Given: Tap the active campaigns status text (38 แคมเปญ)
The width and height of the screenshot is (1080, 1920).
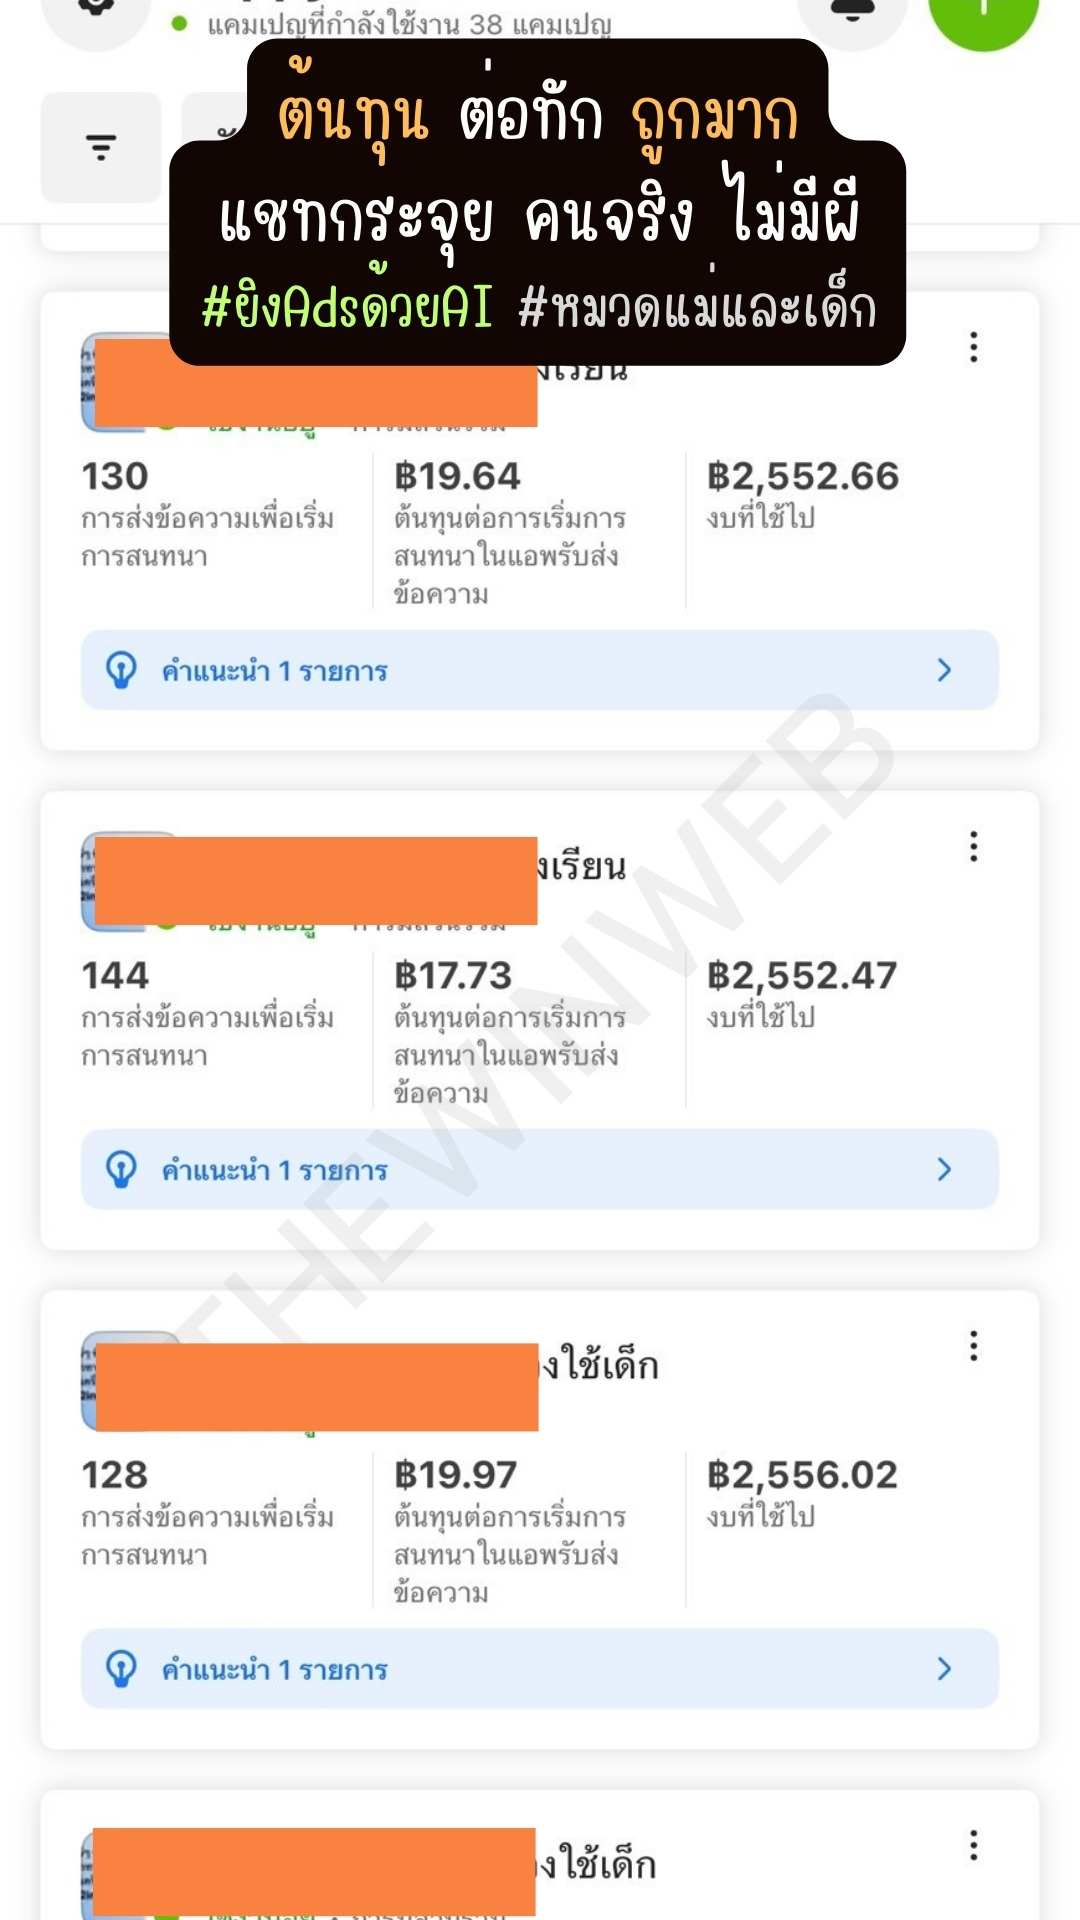Looking at the screenshot, I should tap(409, 24).
